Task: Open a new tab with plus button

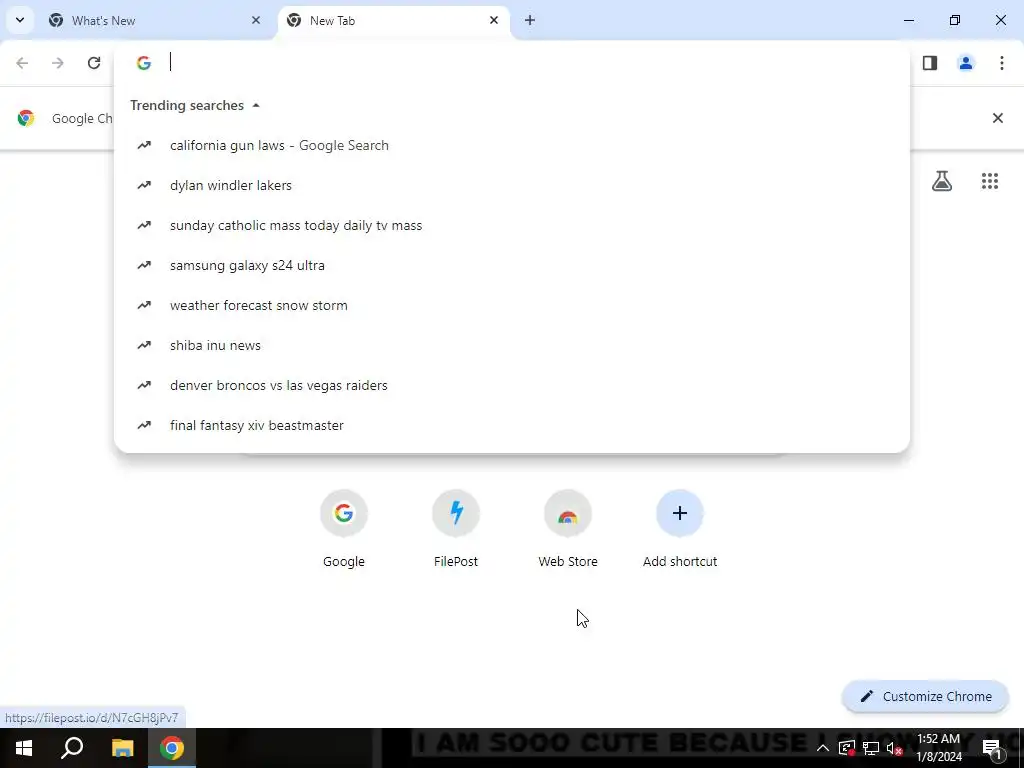Action: tap(530, 20)
